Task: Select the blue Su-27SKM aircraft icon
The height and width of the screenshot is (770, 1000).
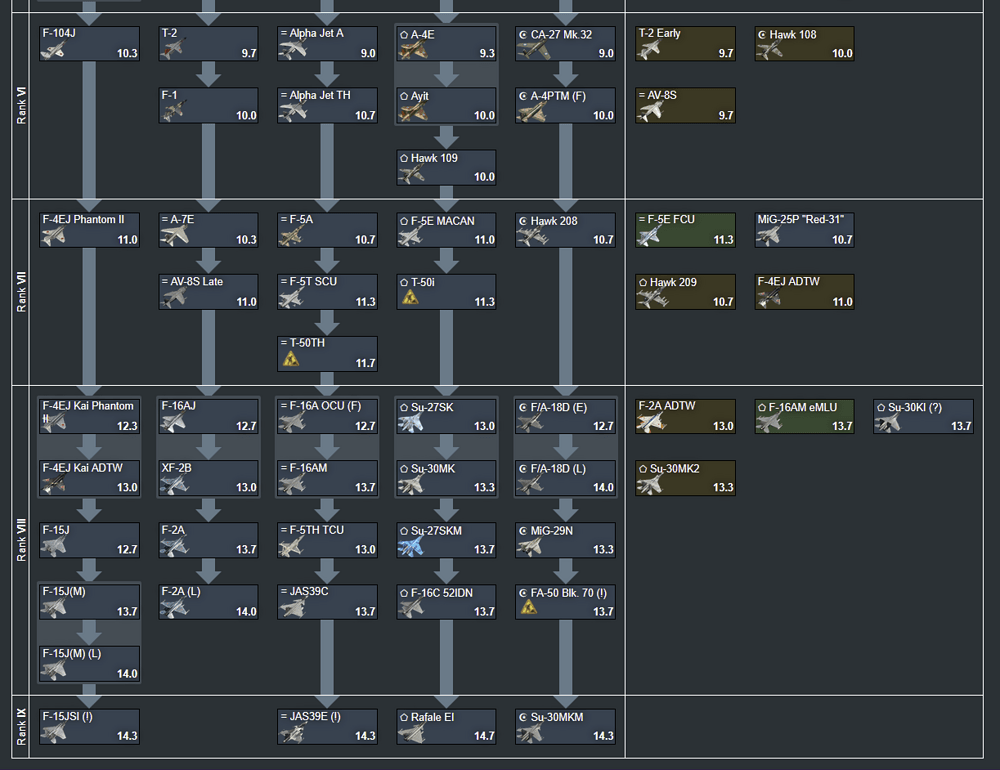Action: tap(410, 547)
